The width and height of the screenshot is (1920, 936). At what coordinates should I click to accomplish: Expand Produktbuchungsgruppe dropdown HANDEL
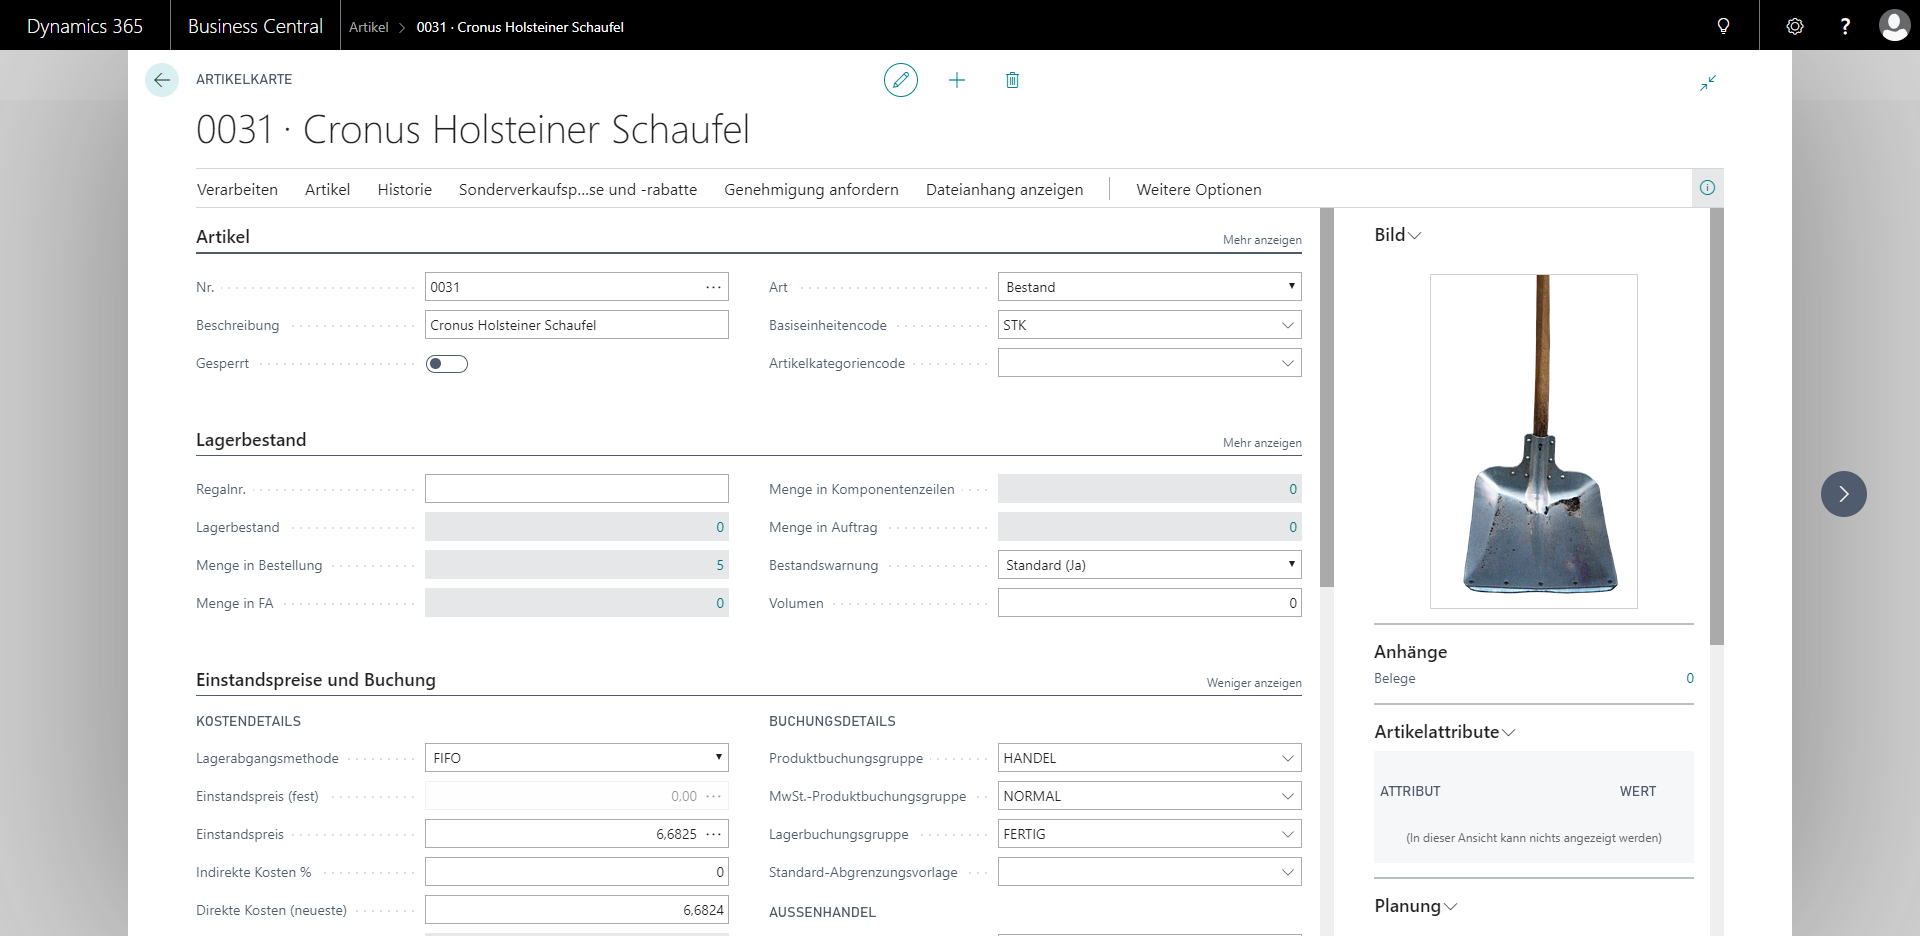(1288, 758)
